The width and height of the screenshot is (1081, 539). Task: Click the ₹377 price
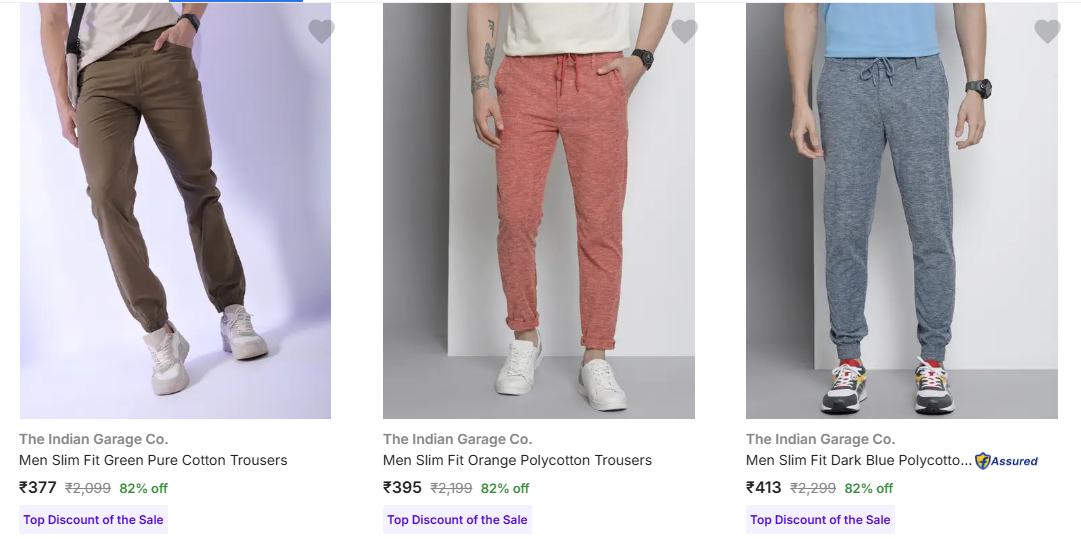click(38, 488)
